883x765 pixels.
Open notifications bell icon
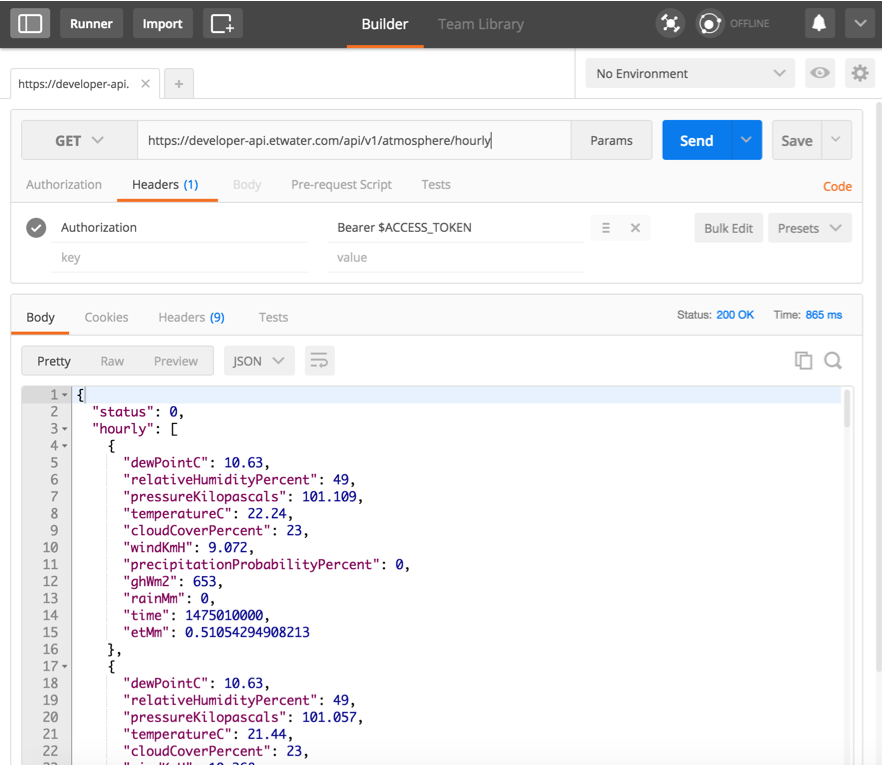[x=819, y=24]
